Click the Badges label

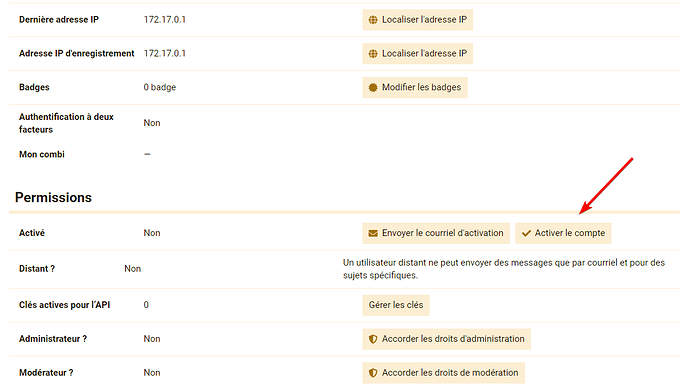[34, 88]
